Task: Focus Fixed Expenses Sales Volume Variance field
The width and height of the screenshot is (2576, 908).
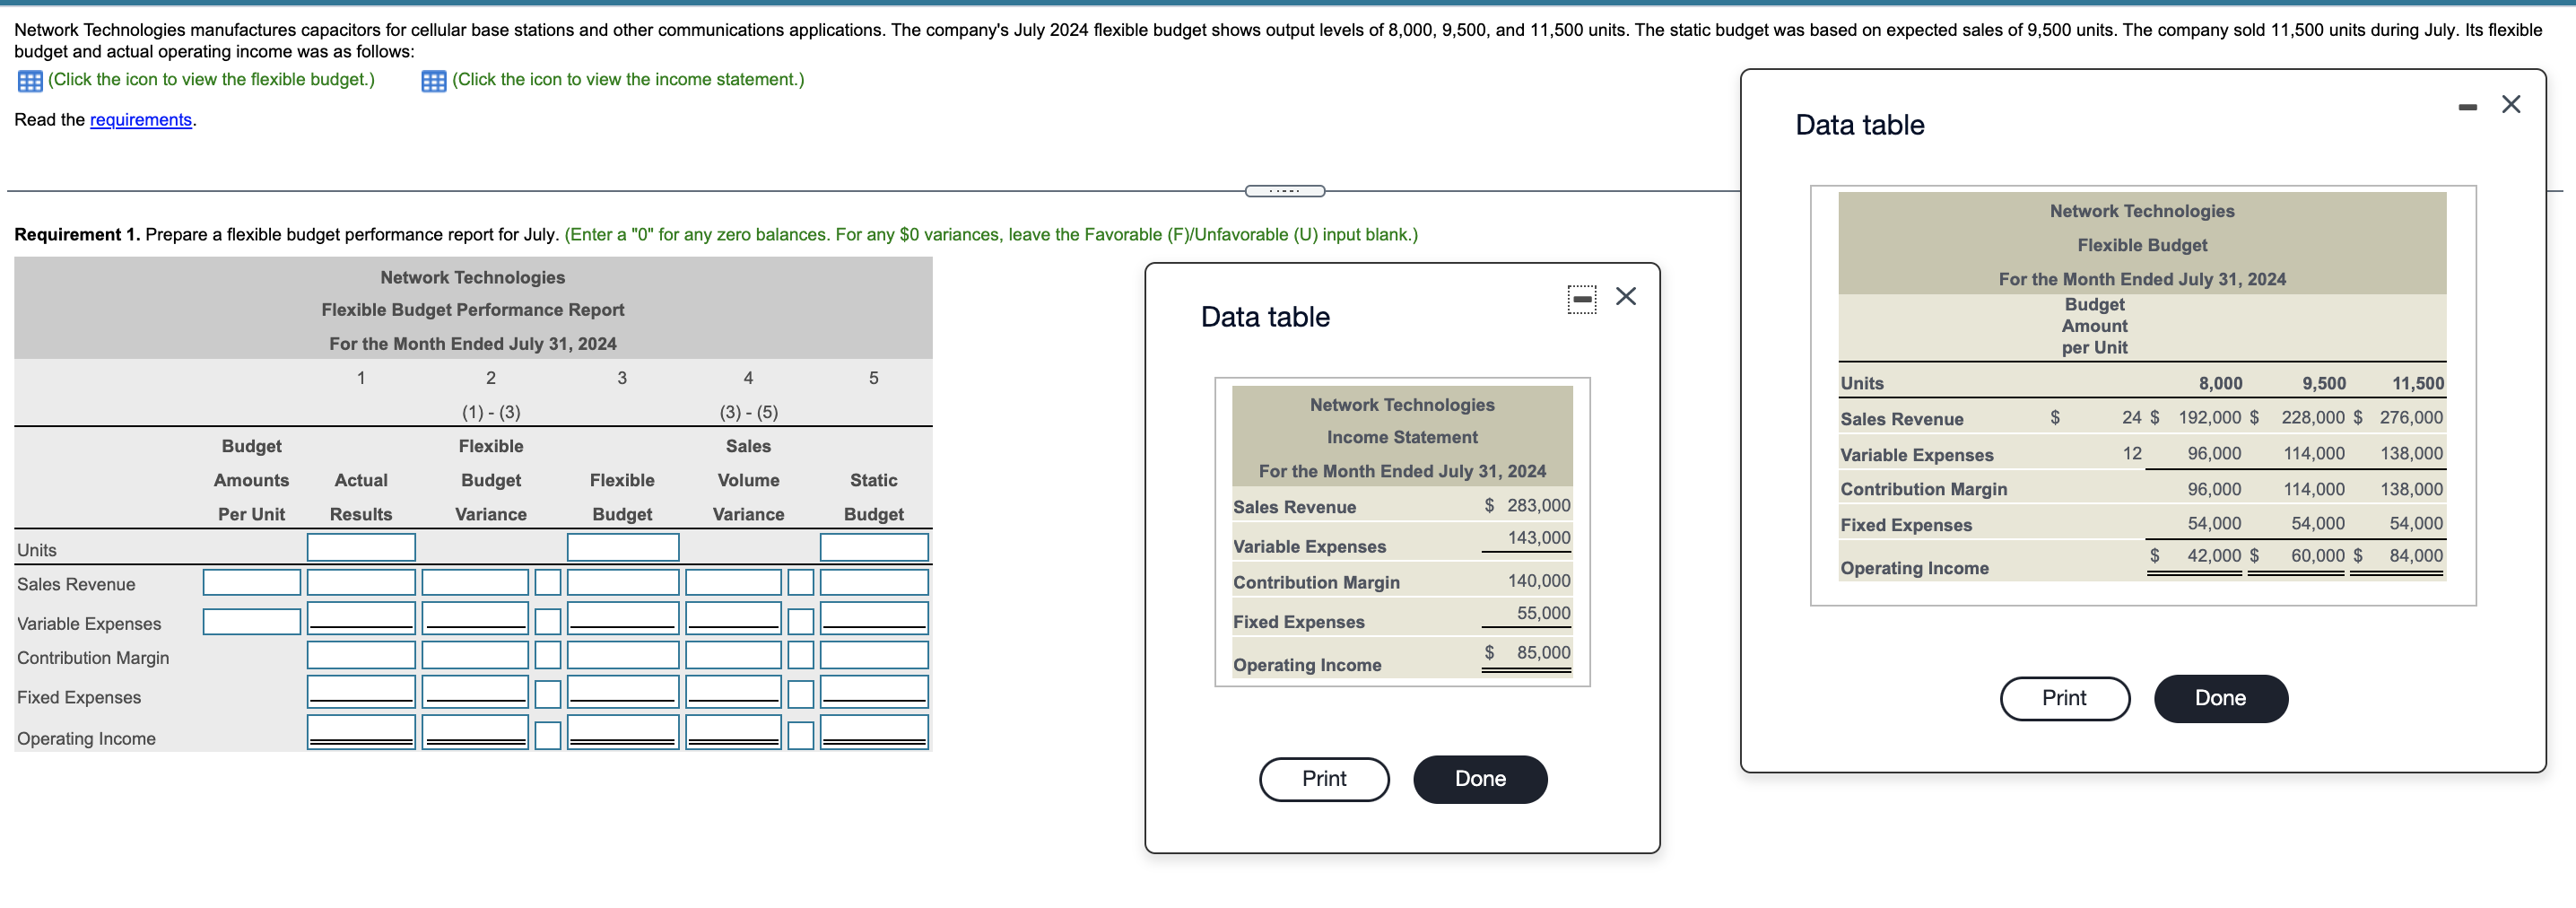Action: (733, 692)
